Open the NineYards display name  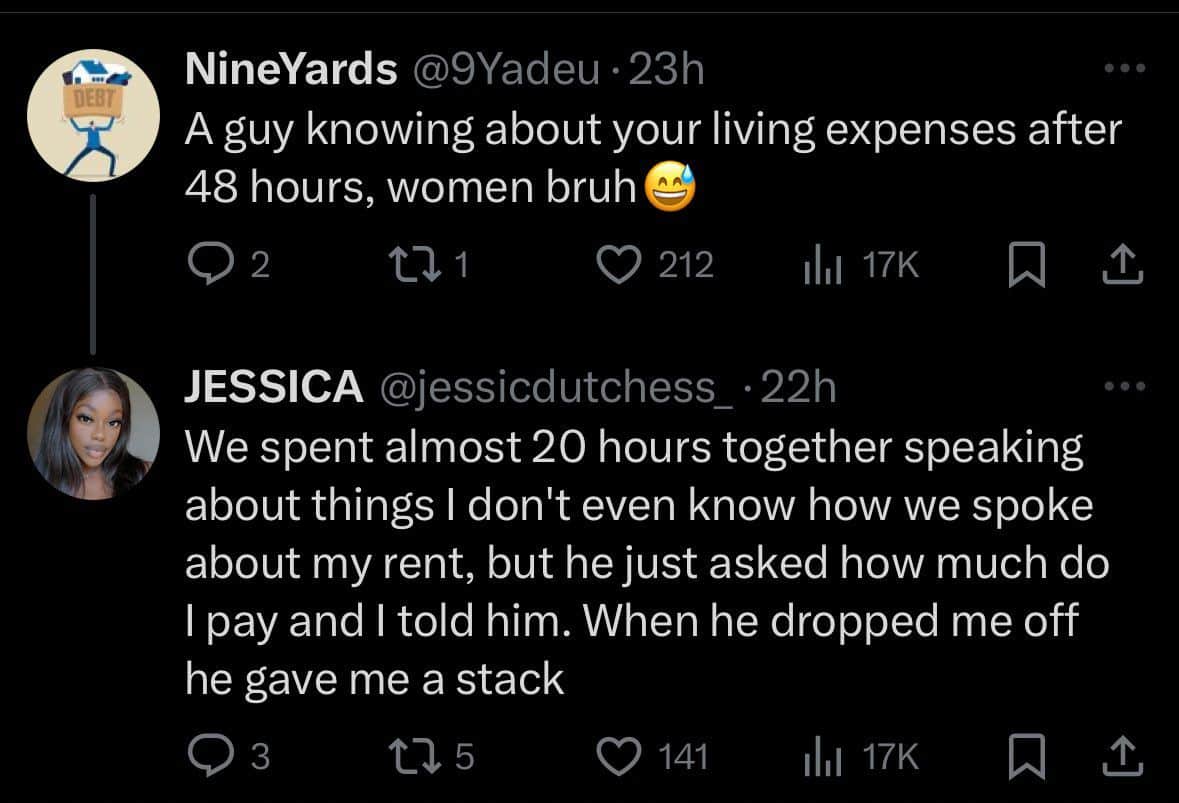[x=290, y=70]
